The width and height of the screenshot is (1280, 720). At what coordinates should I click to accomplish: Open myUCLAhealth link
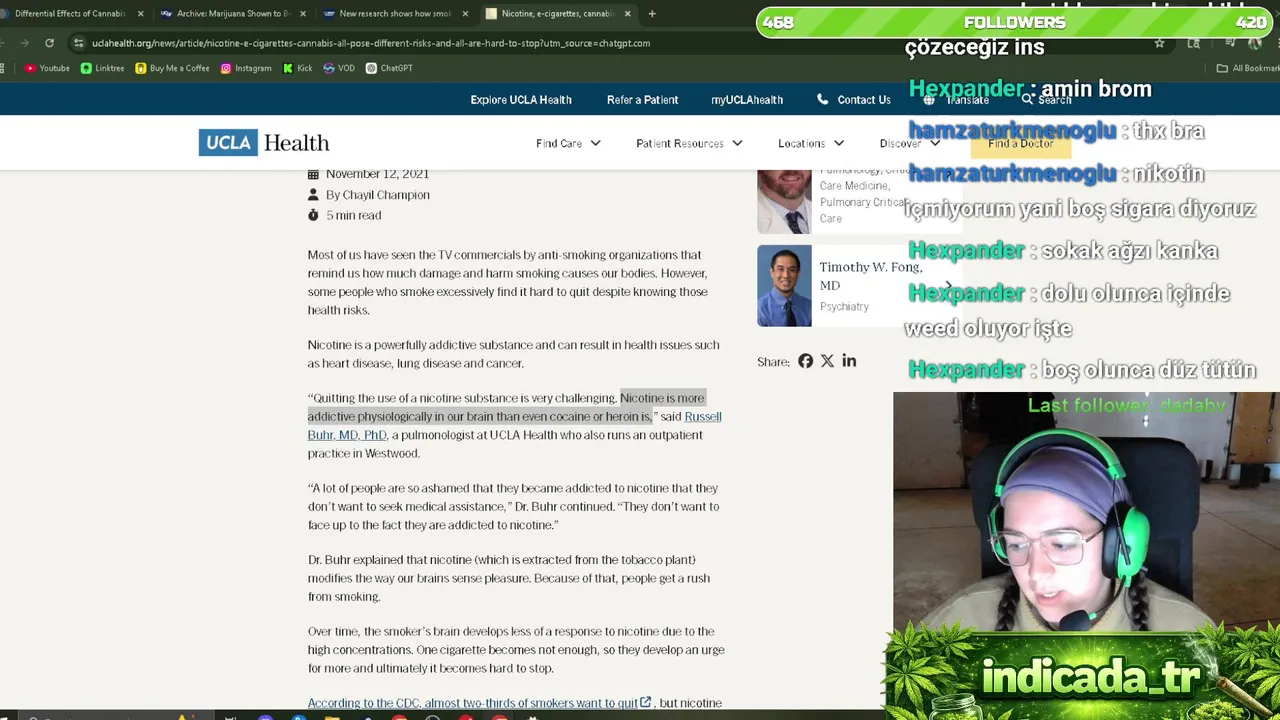pos(747,100)
